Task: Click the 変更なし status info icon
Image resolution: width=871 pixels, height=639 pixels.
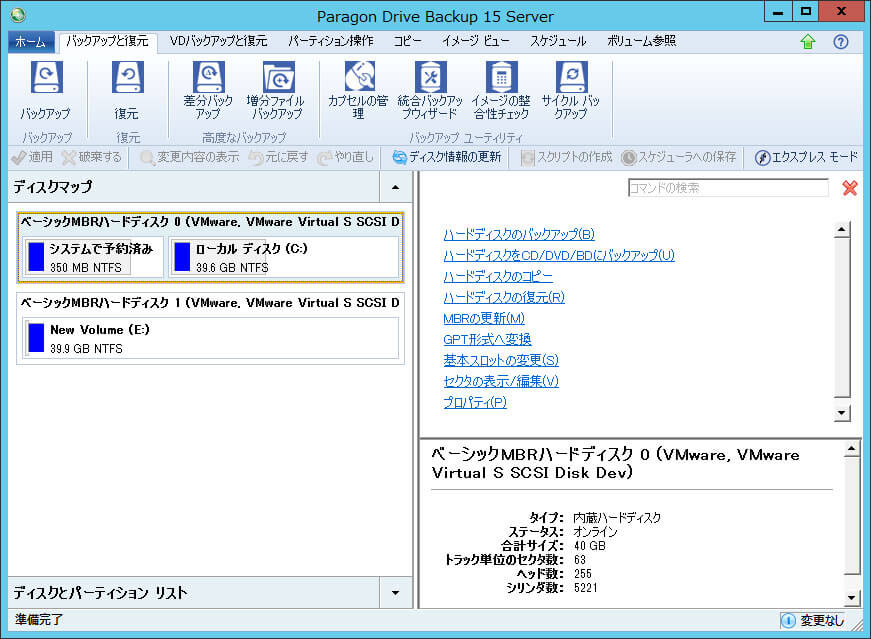Action: [x=788, y=620]
